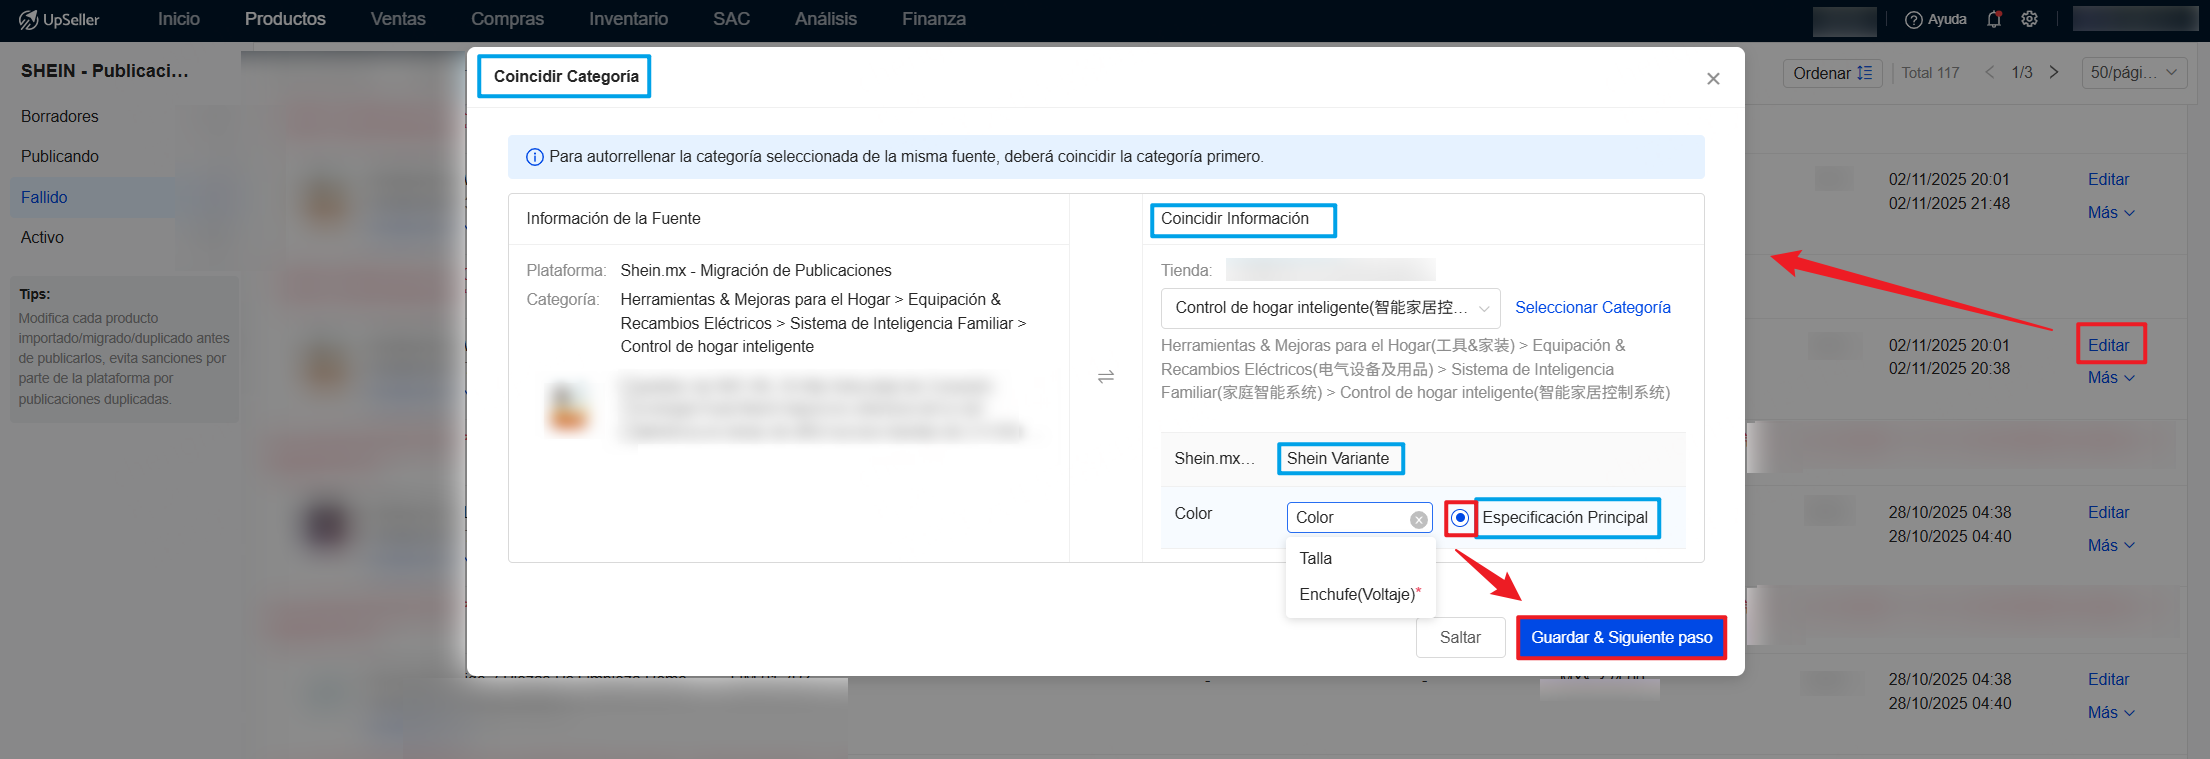Viewport: 2210px width, 759px height.
Task: Open the Finanza menu
Action: click(934, 19)
